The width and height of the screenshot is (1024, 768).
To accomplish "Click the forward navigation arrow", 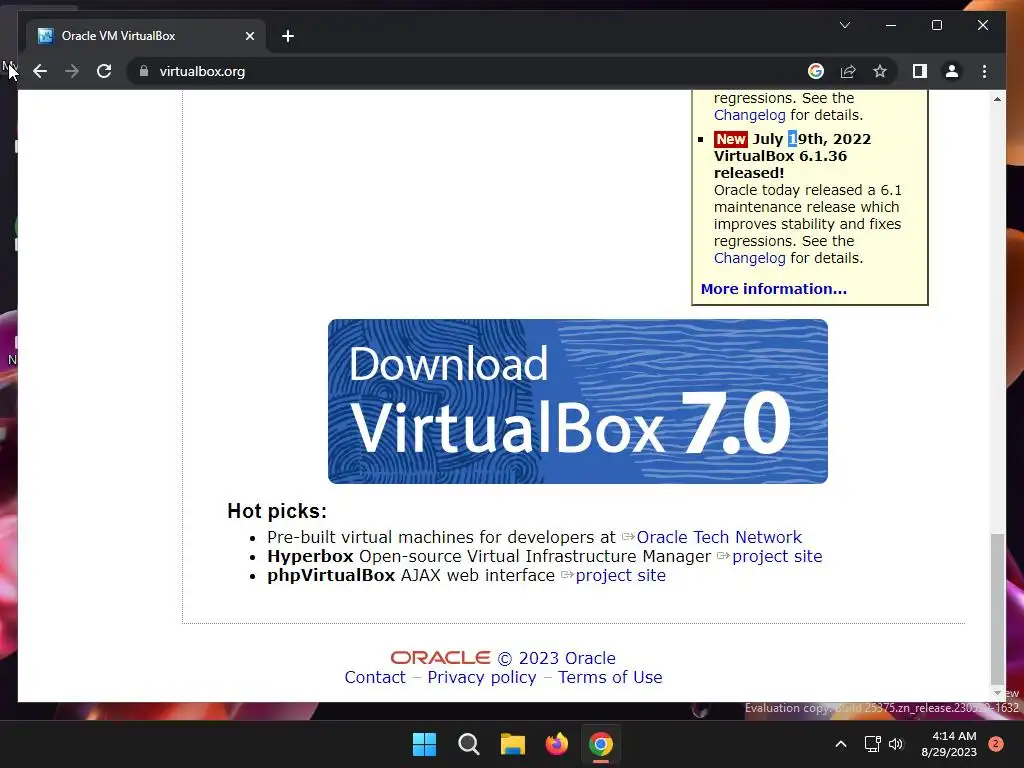I will [x=72, y=71].
